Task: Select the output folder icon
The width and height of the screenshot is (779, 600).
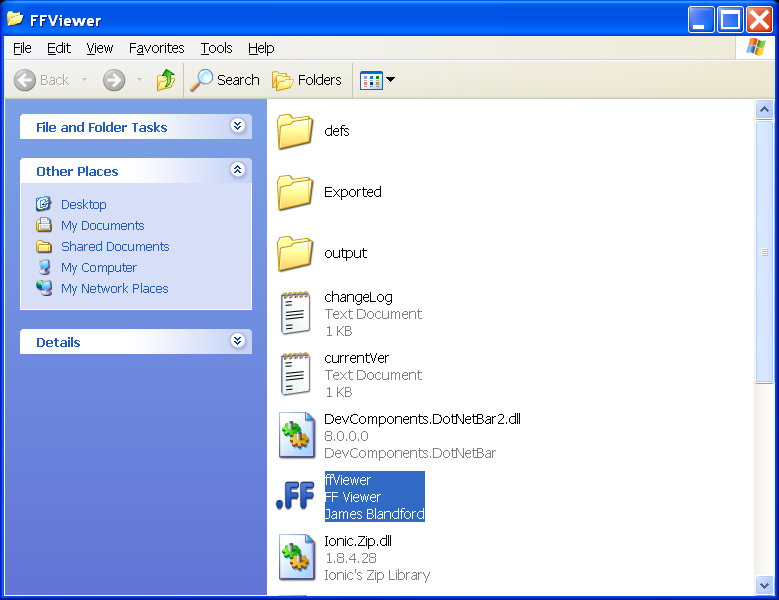Action: 295,254
